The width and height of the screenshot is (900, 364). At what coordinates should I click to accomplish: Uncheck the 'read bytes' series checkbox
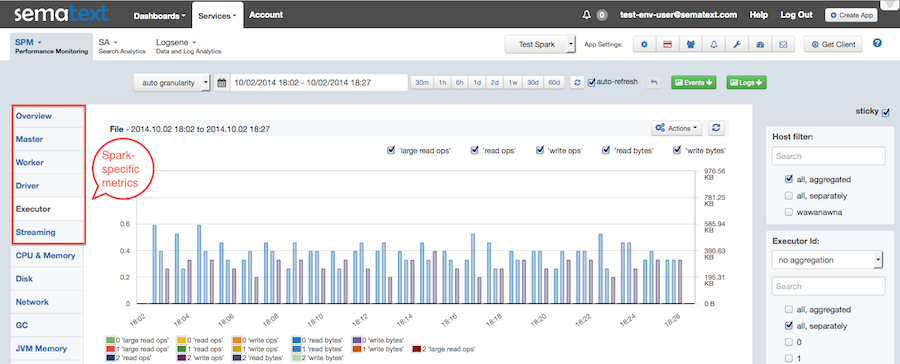point(606,150)
